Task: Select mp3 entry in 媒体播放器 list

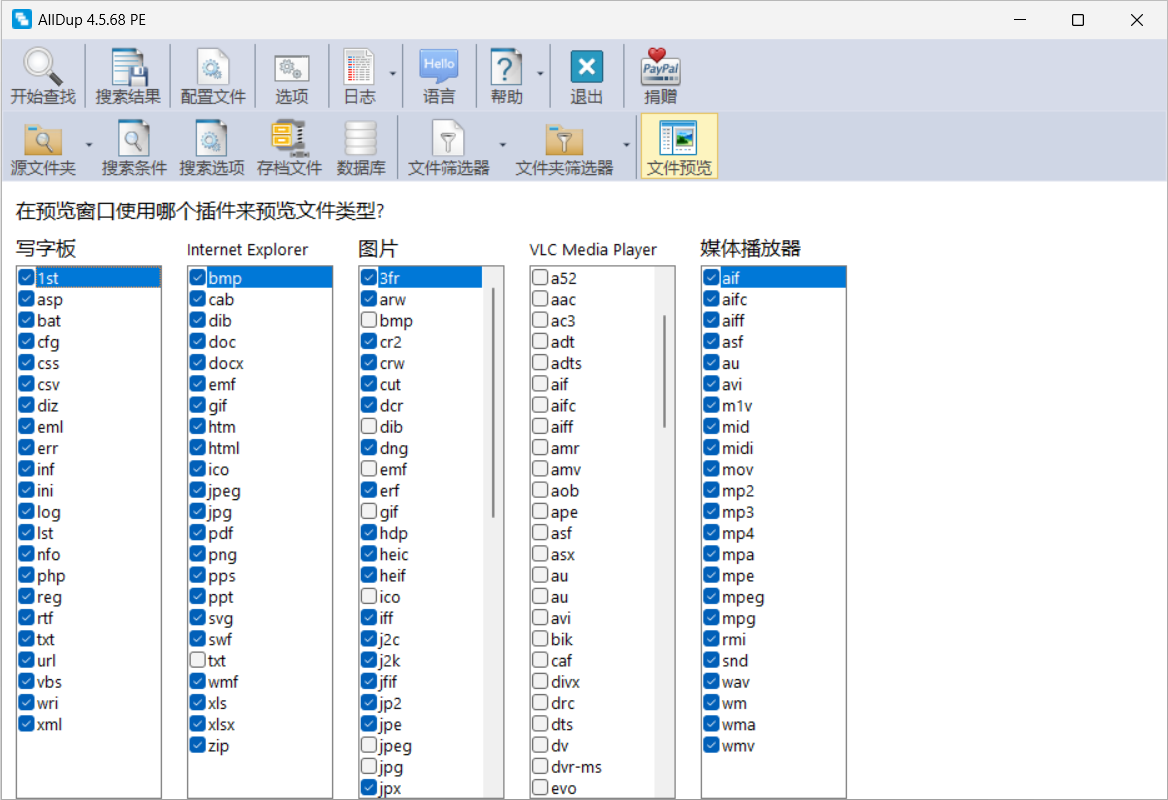Action: pyautogui.click(x=738, y=512)
